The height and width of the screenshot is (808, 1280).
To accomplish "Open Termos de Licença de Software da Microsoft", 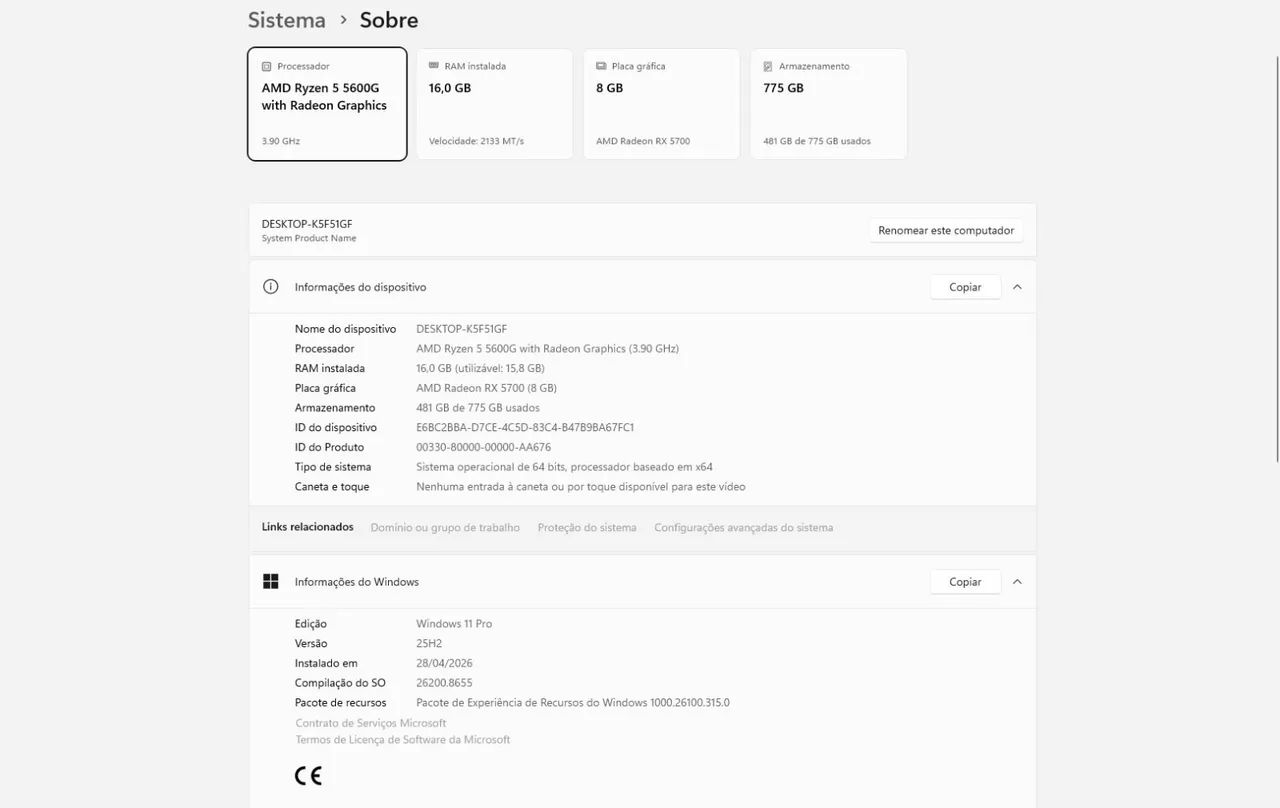I will pyautogui.click(x=403, y=740).
